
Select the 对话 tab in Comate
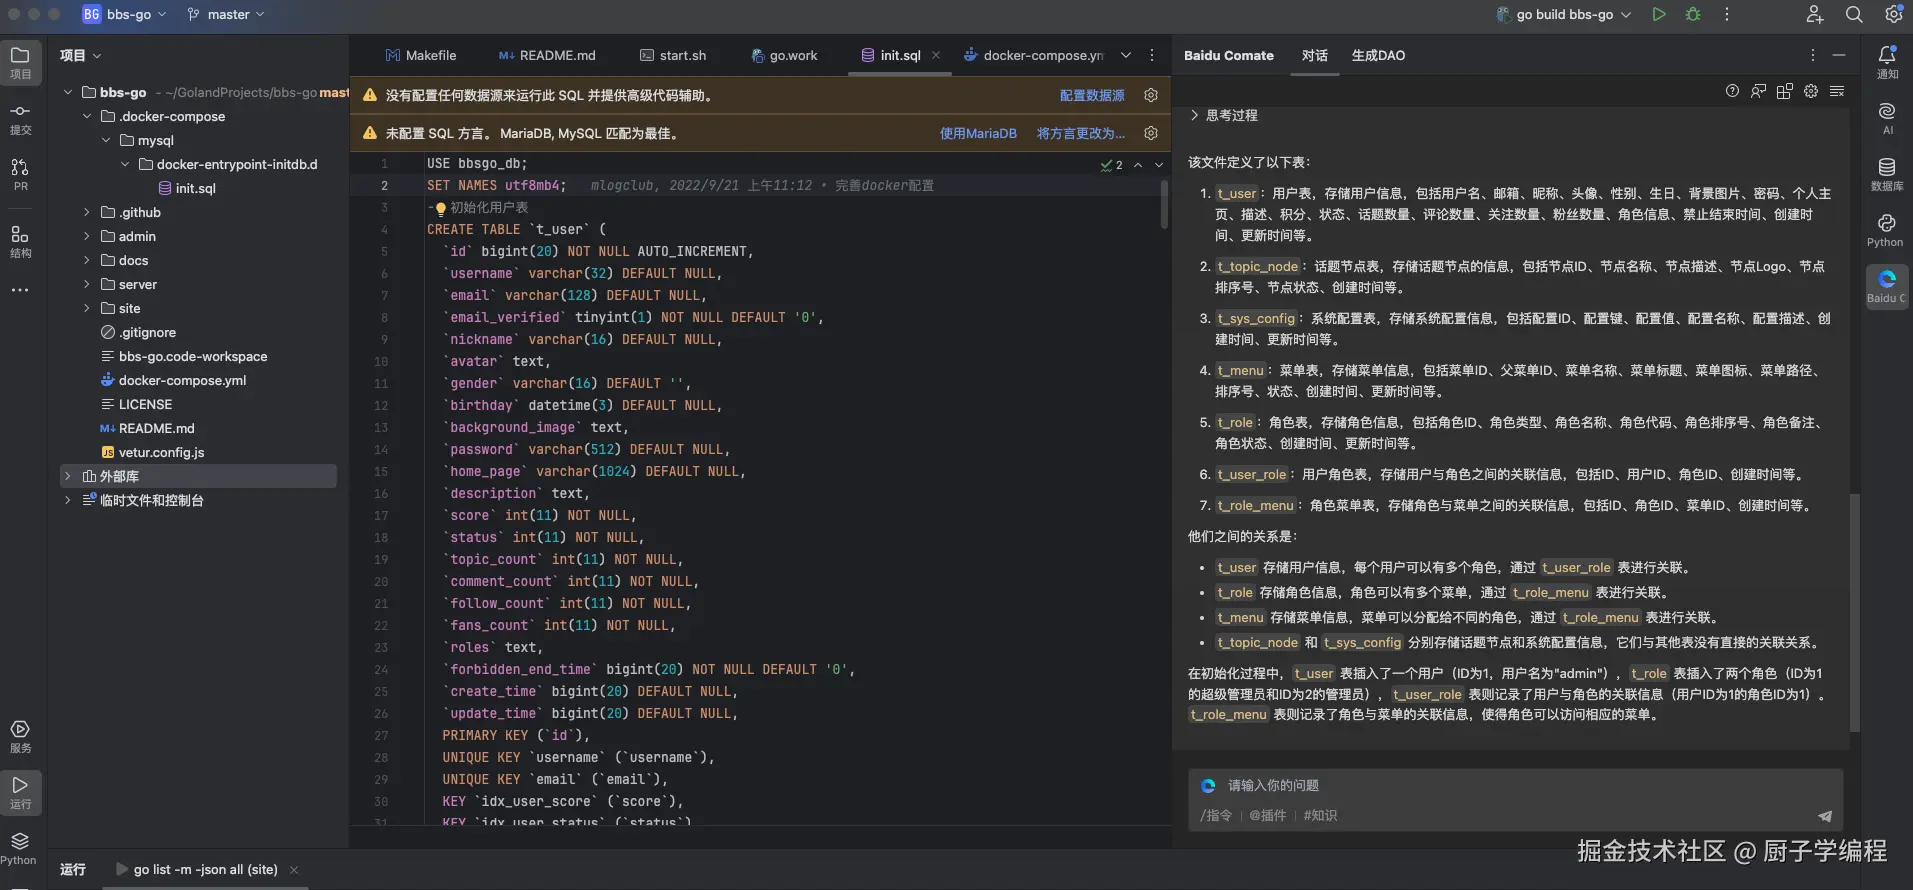click(1315, 55)
